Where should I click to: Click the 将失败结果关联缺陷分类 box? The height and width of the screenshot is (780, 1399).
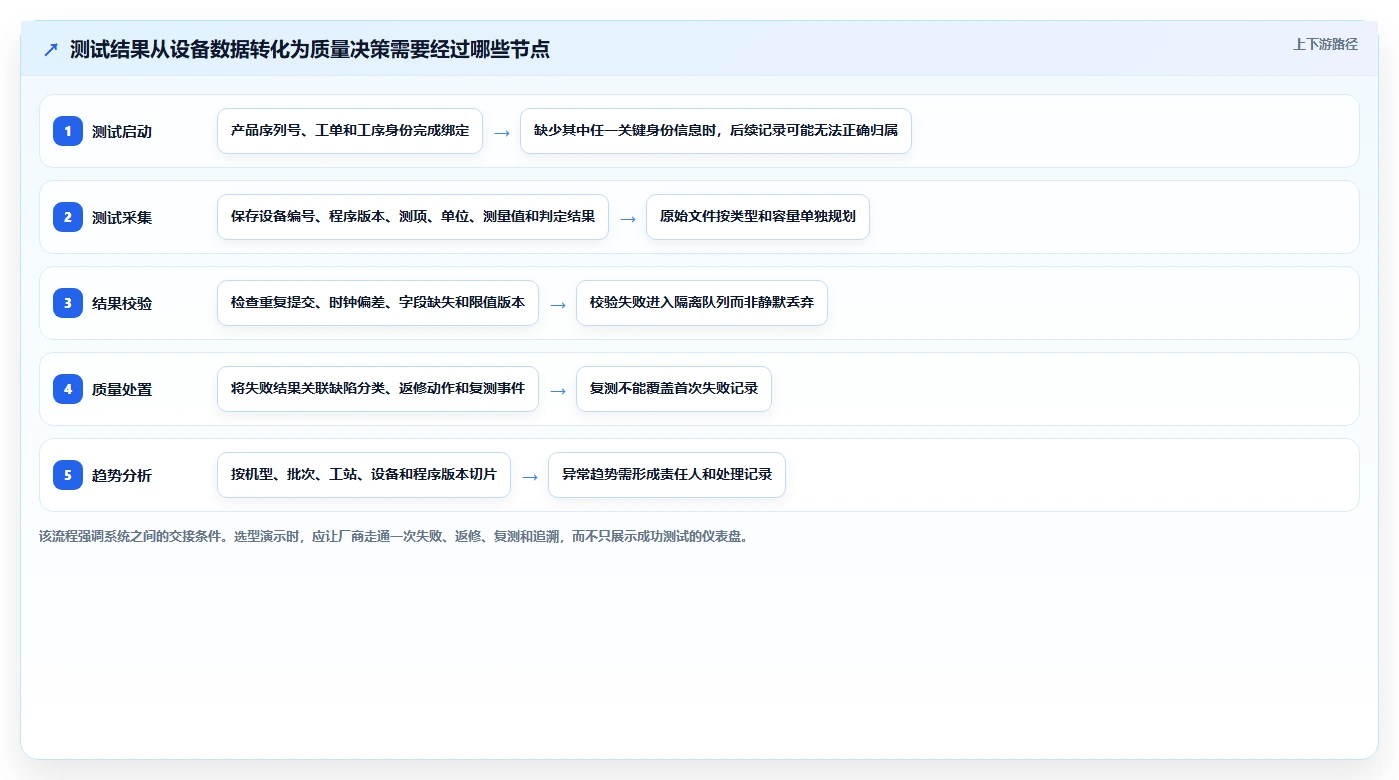378,389
